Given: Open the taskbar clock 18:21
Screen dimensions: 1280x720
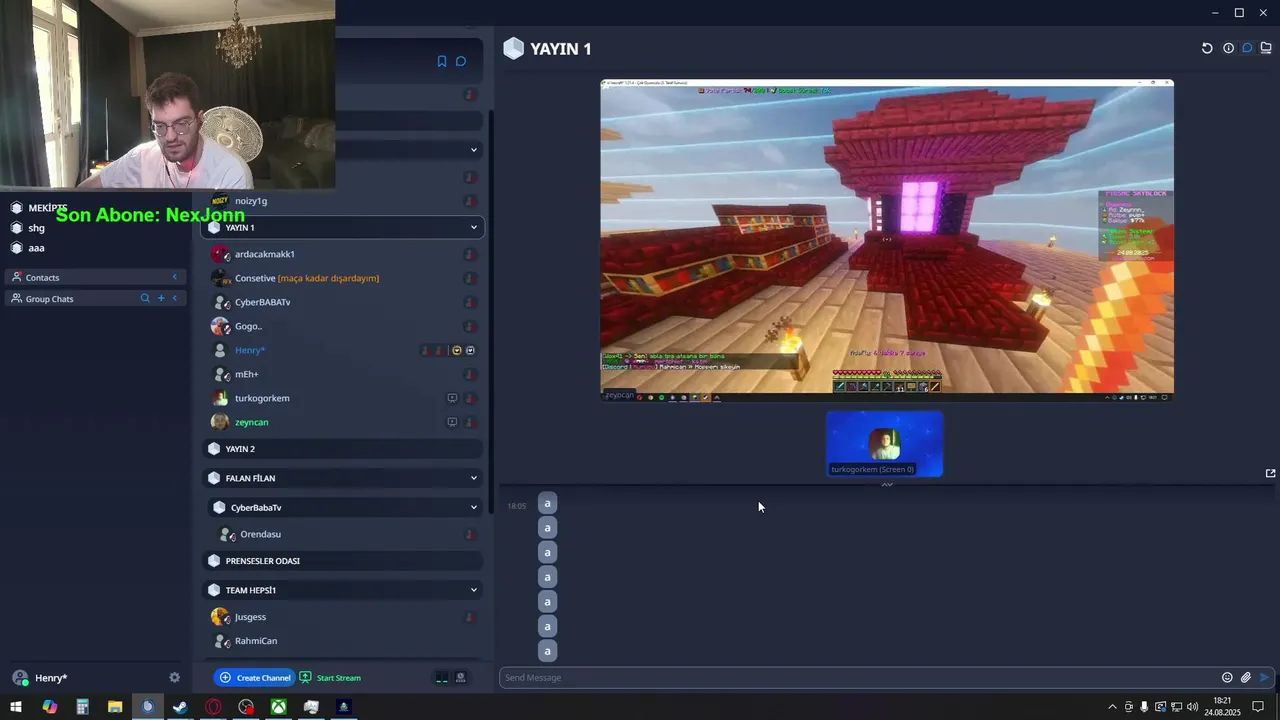Looking at the screenshot, I should pos(1222,707).
